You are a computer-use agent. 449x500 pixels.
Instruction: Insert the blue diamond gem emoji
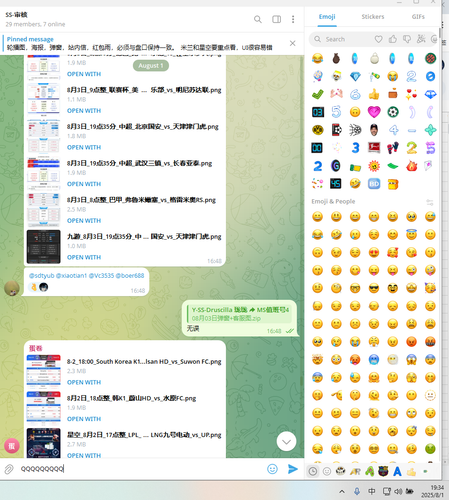tap(355, 76)
